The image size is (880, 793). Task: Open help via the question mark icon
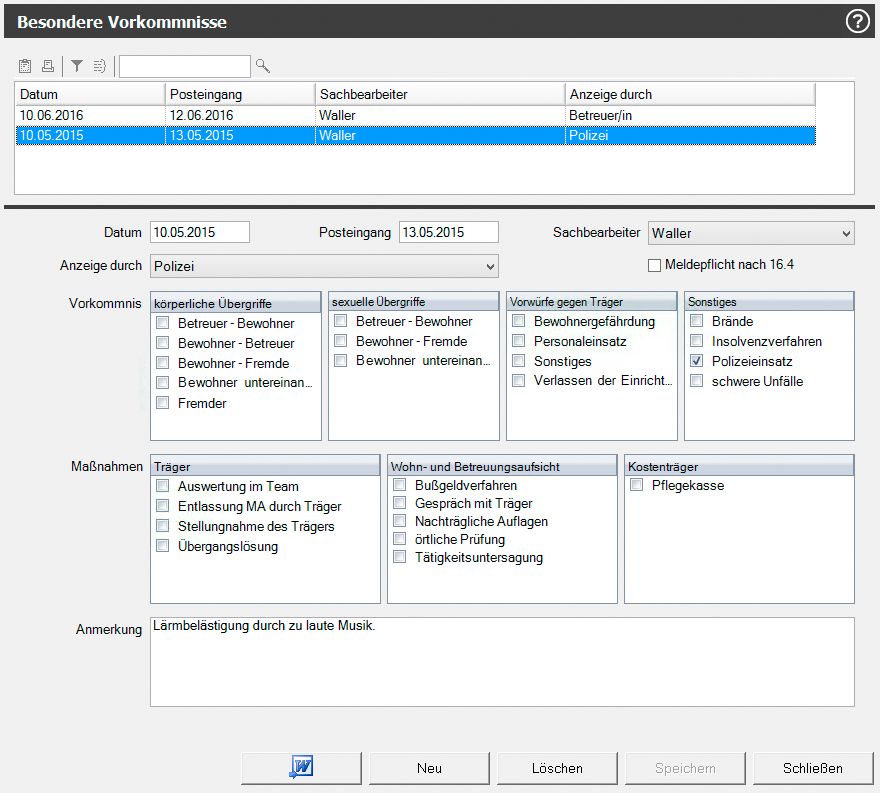click(x=858, y=21)
